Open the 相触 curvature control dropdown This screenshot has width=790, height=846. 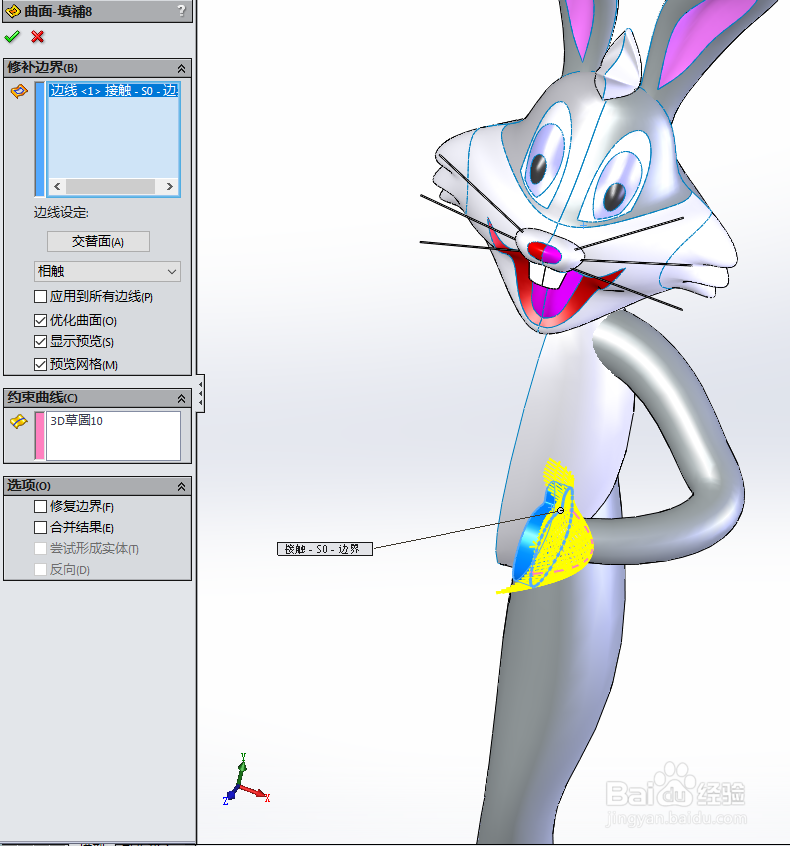point(107,271)
